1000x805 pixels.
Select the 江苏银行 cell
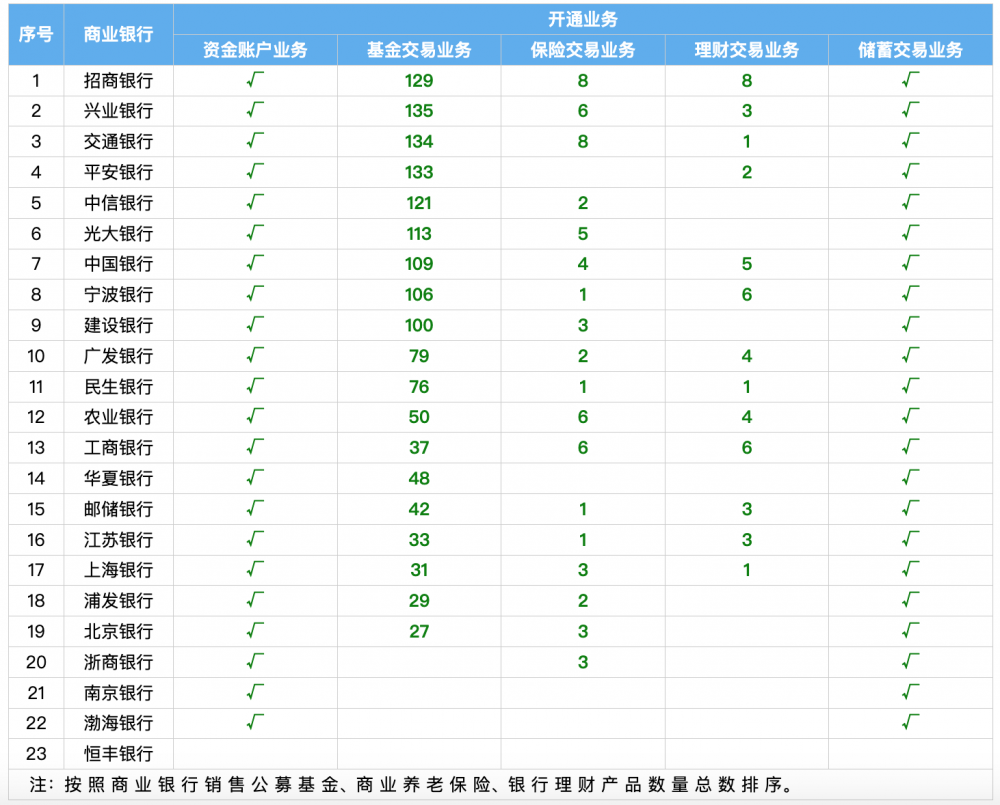coord(119,540)
